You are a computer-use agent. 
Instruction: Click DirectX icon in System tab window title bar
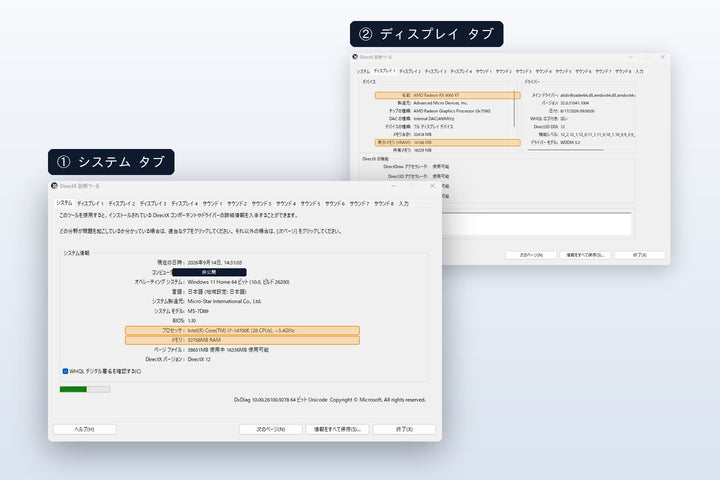coord(54,186)
